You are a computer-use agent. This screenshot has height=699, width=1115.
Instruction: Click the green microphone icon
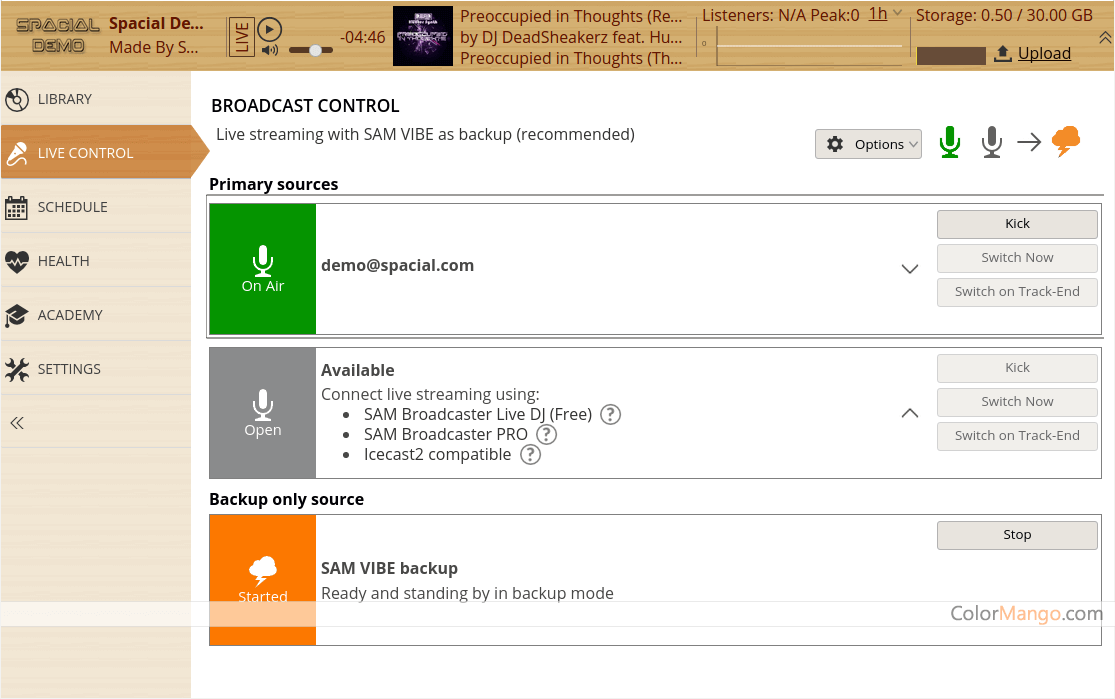tap(949, 143)
